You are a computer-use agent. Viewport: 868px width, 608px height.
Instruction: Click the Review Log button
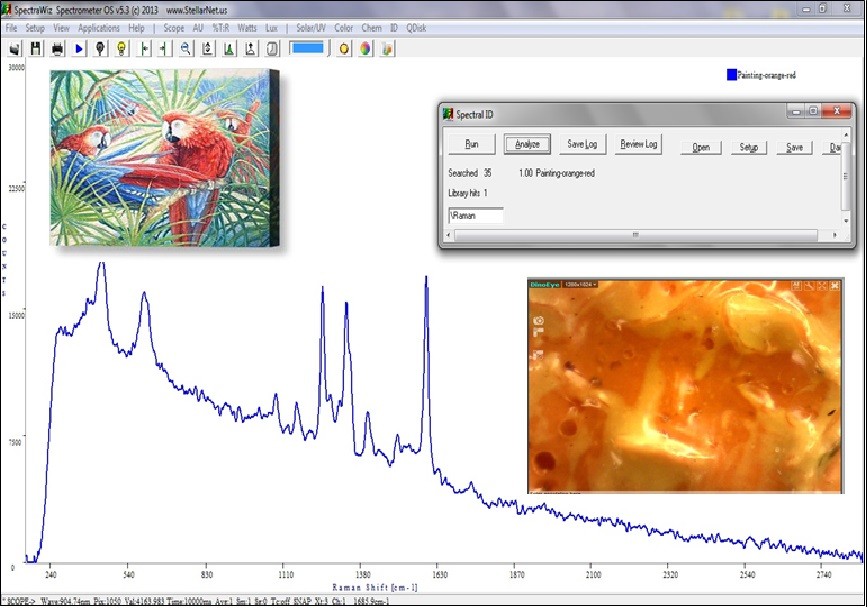(638, 145)
